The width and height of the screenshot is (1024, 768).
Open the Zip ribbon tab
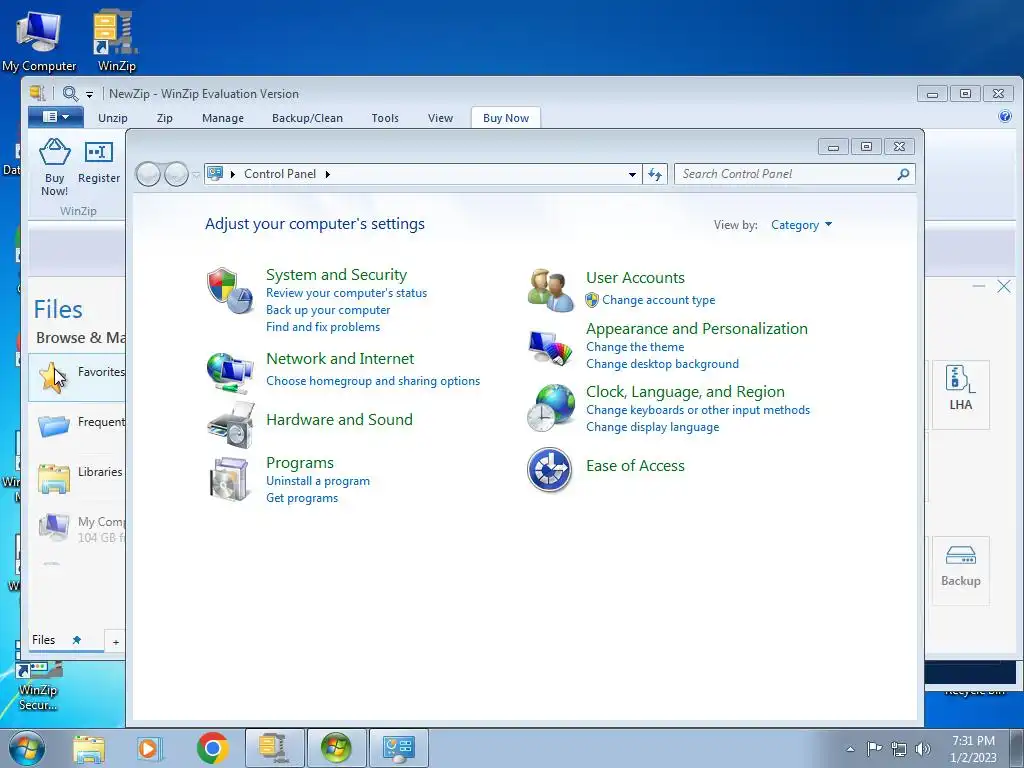[165, 118]
